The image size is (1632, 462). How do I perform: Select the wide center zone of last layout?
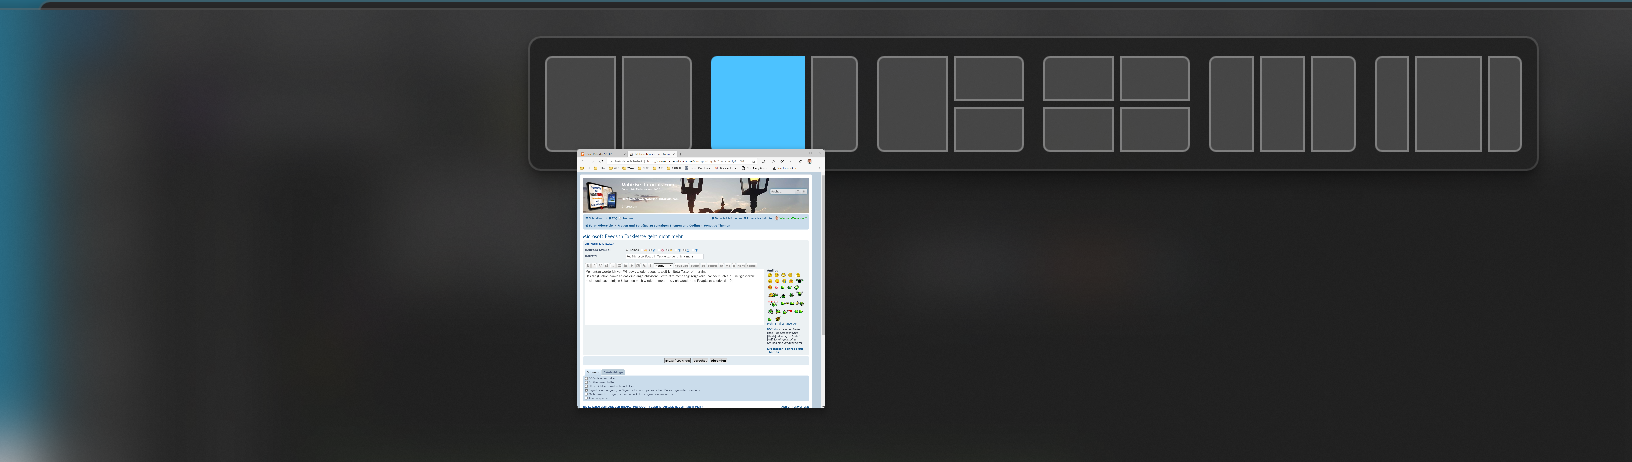[x=1448, y=104]
